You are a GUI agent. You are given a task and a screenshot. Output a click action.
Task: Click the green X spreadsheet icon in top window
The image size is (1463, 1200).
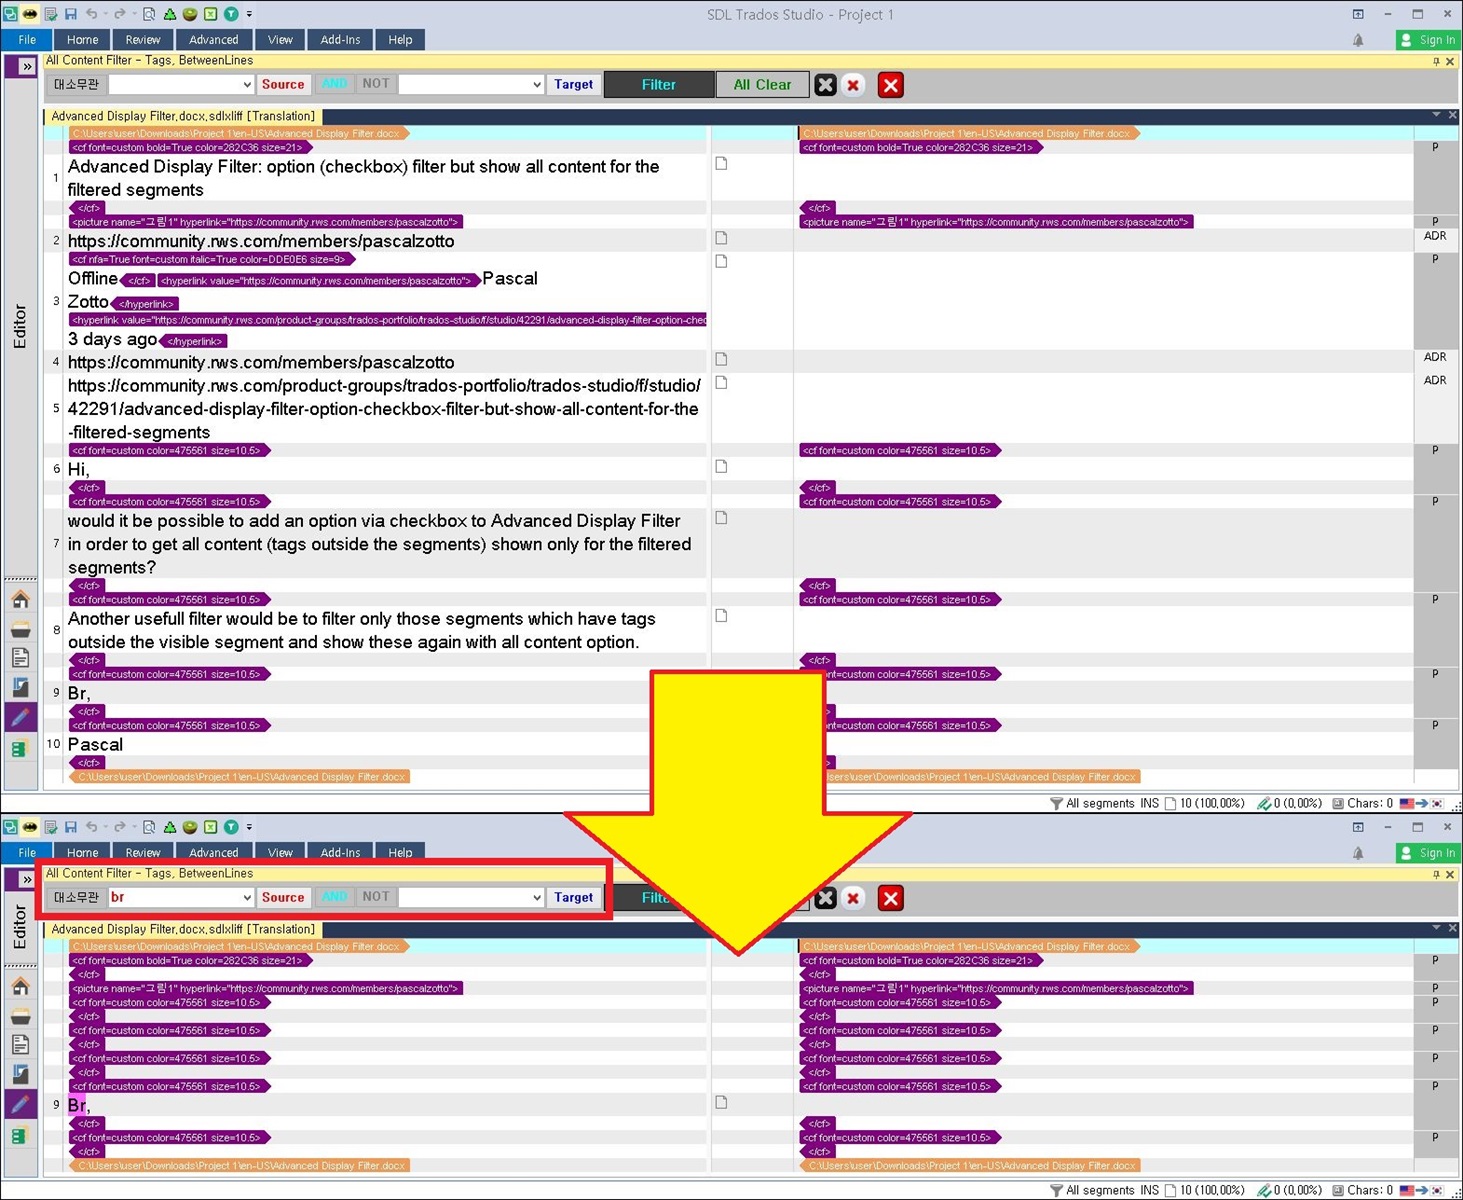[x=211, y=14]
